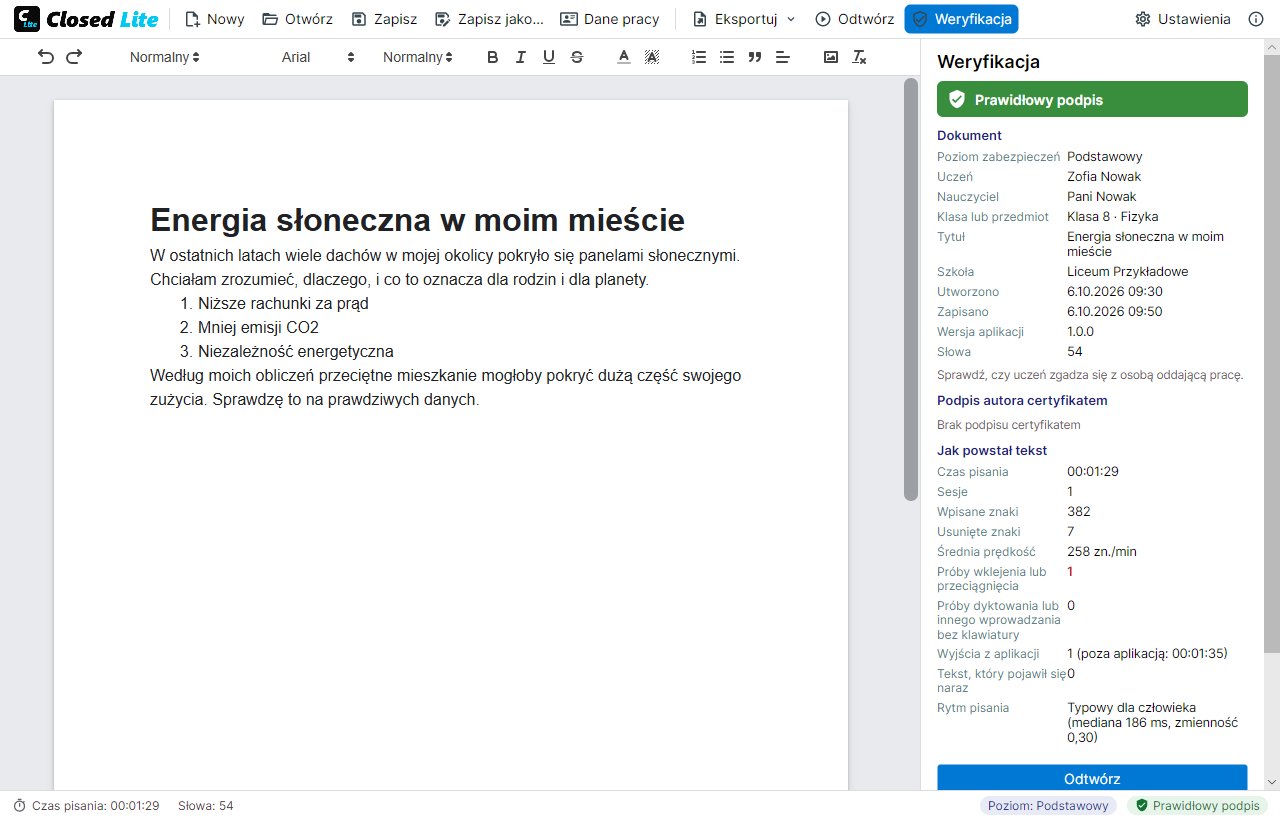Save the document with Zapisz
This screenshot has height=820, width=1280.
(384, 19)
